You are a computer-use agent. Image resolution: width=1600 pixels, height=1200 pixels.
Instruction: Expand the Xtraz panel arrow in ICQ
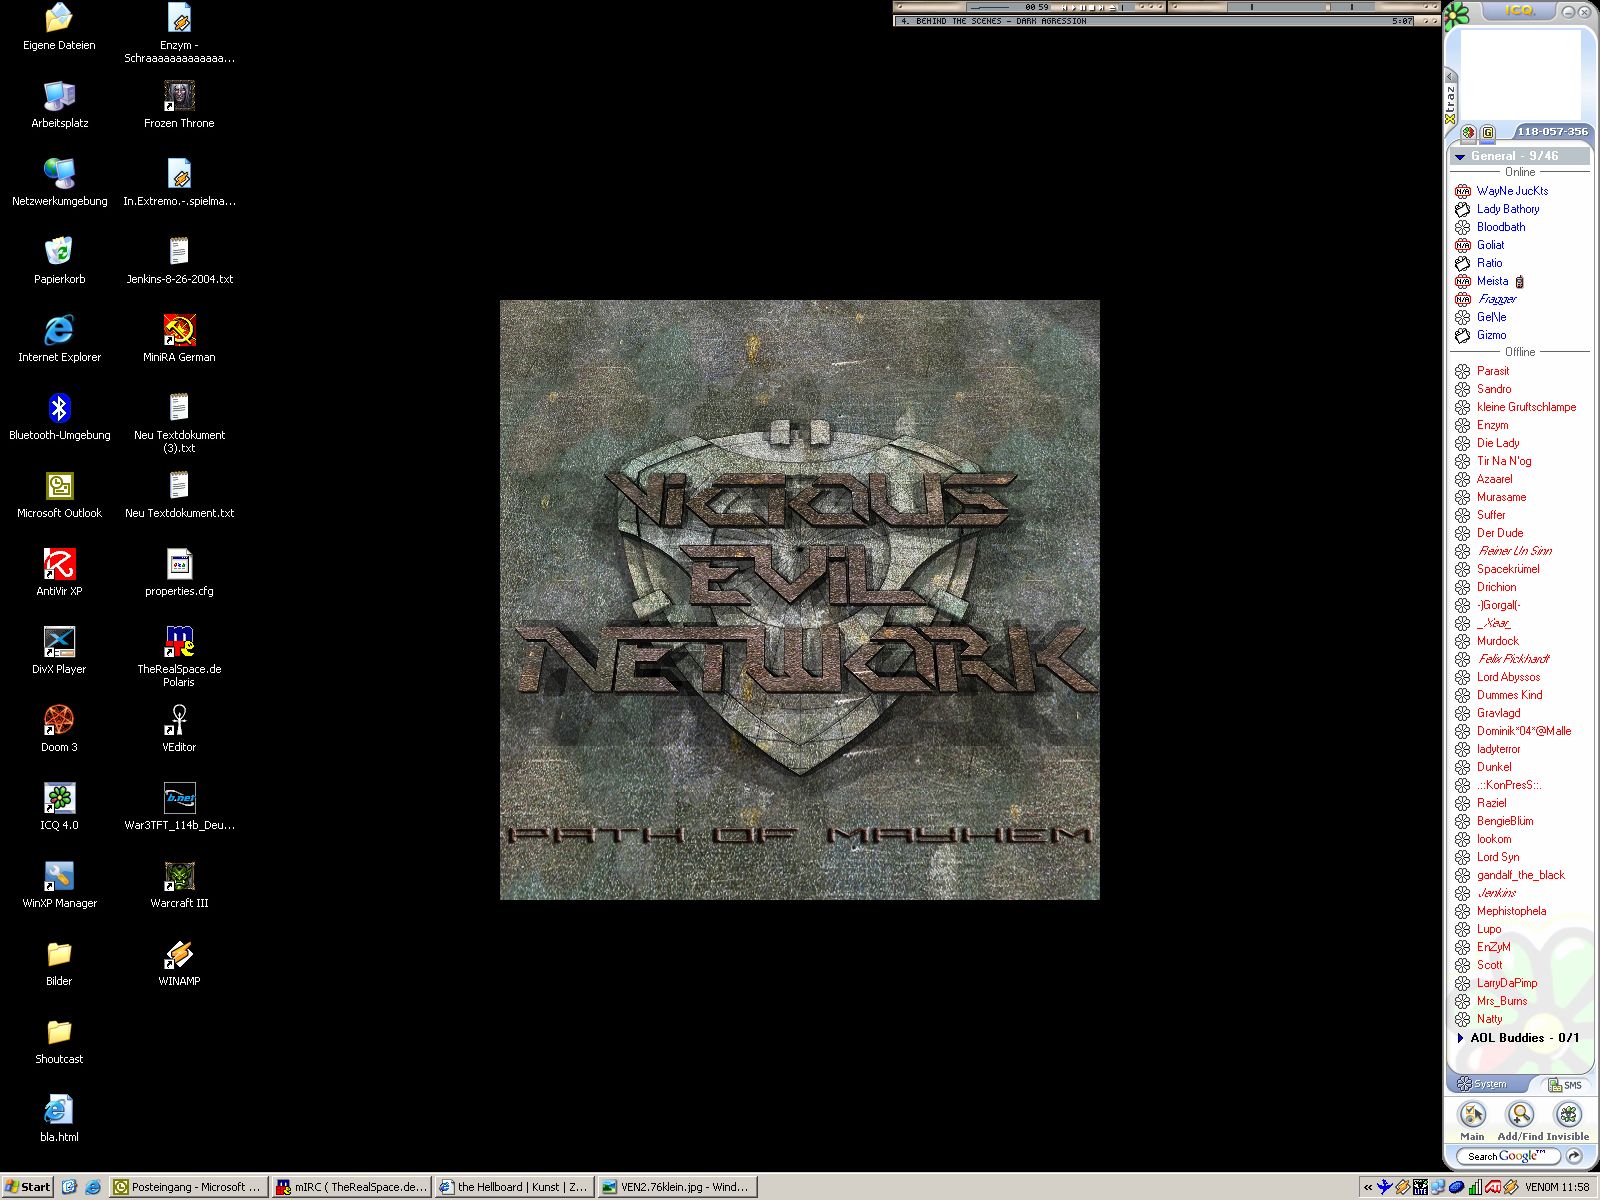point(1450,76)
